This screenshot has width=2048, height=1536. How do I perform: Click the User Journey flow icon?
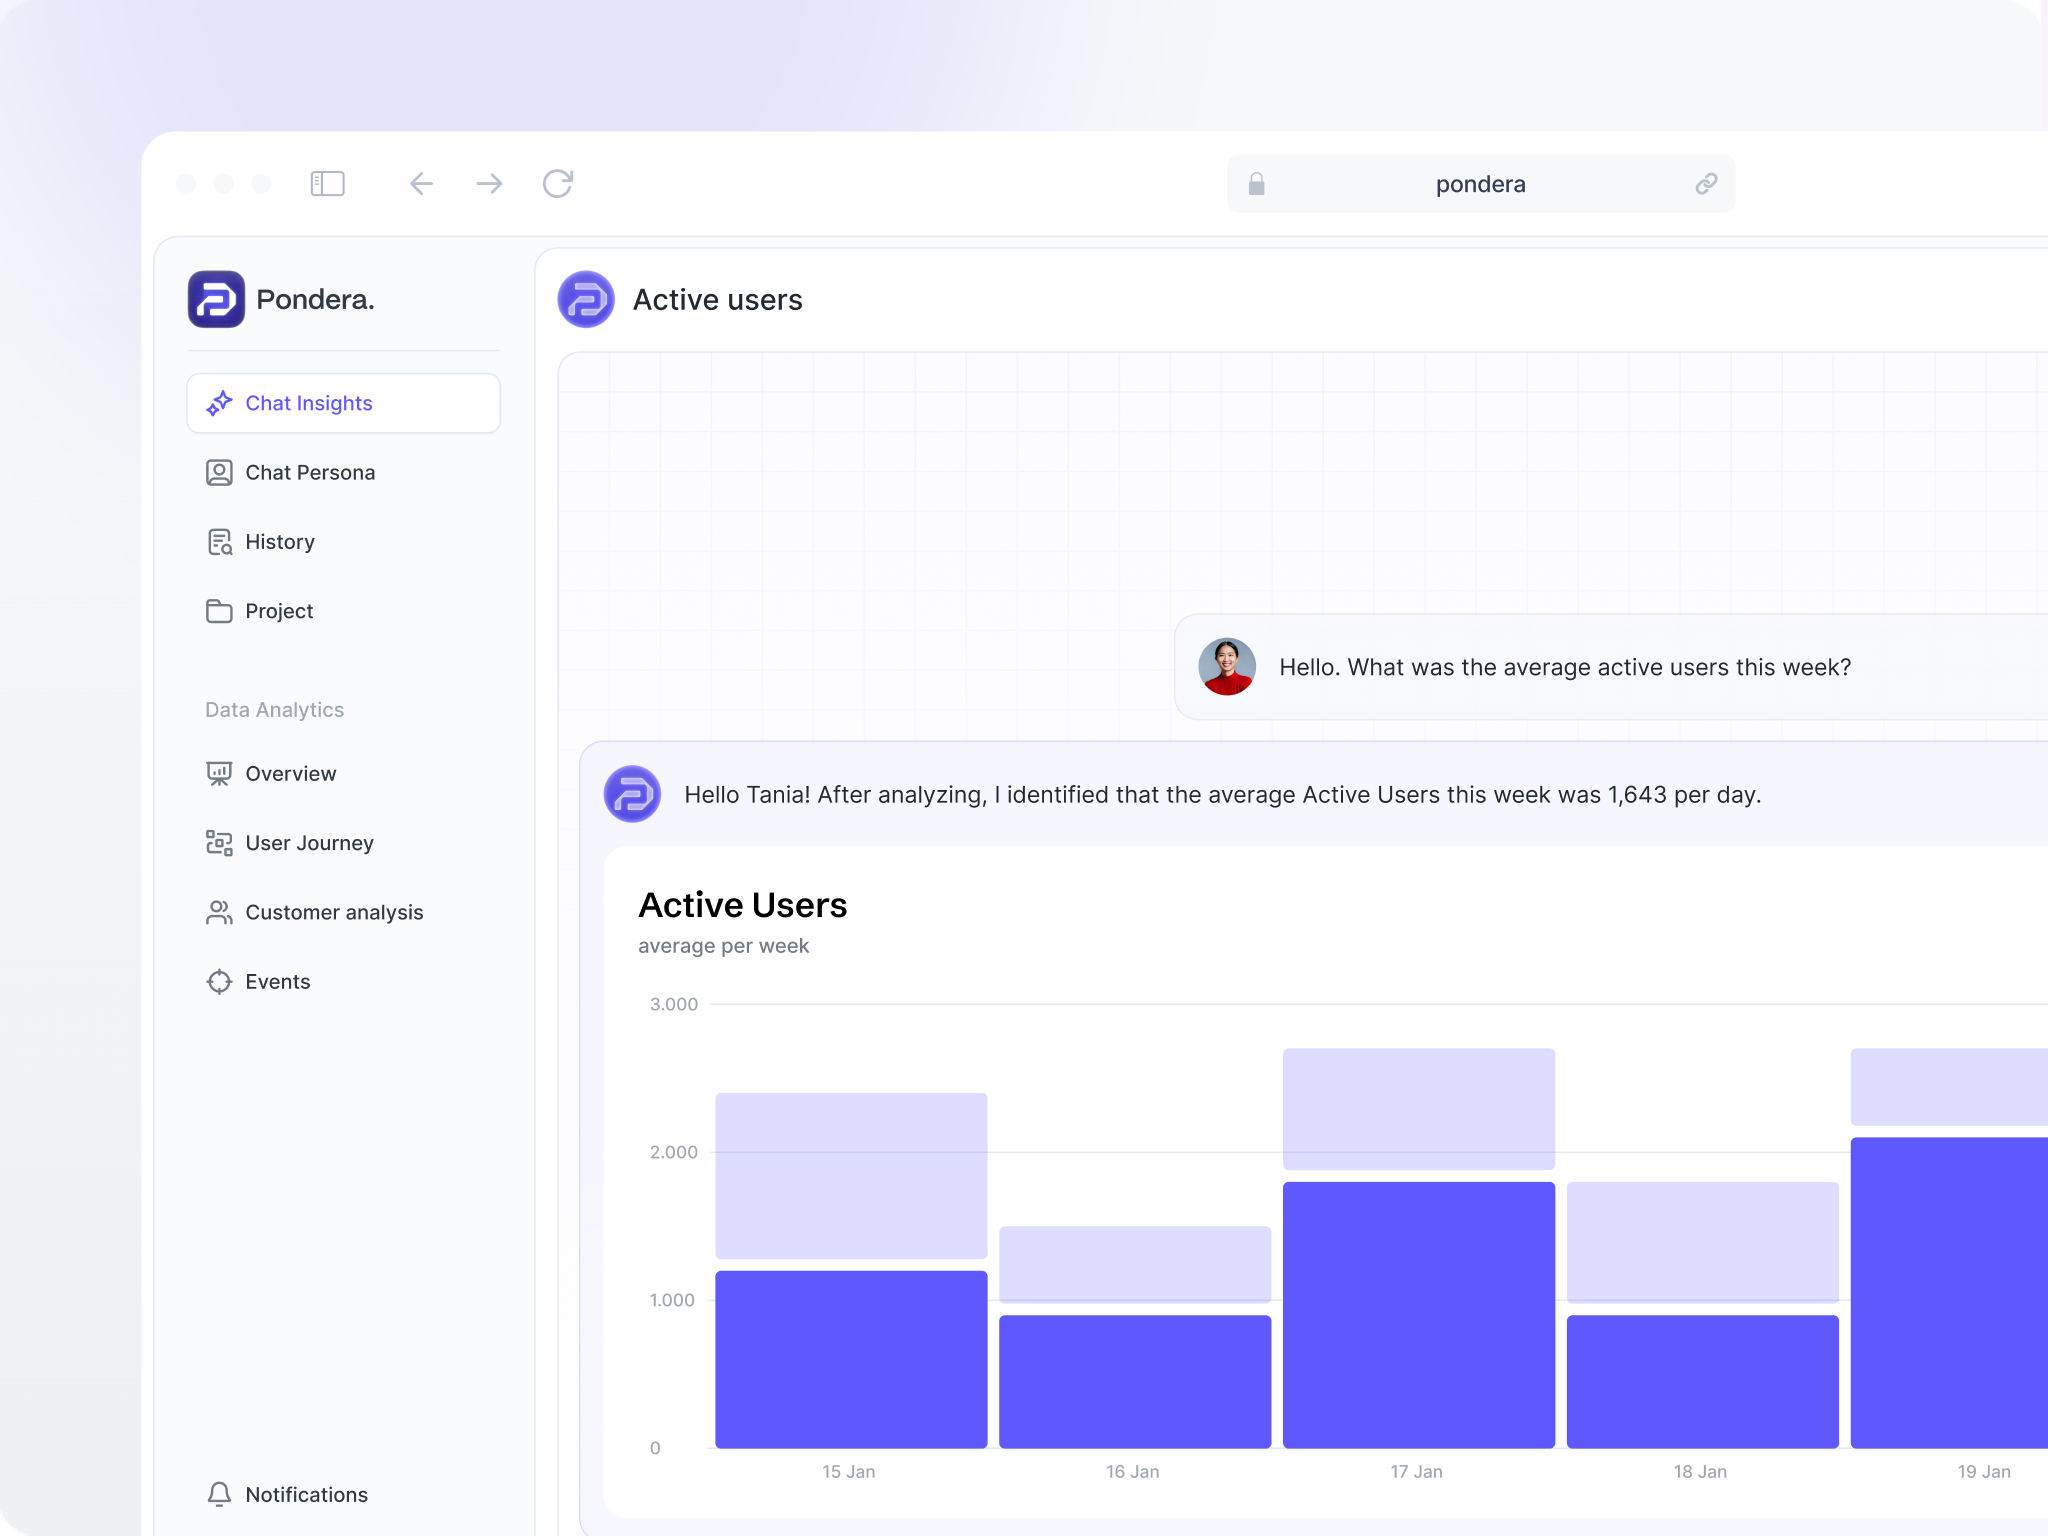click(x=219, y=843)
